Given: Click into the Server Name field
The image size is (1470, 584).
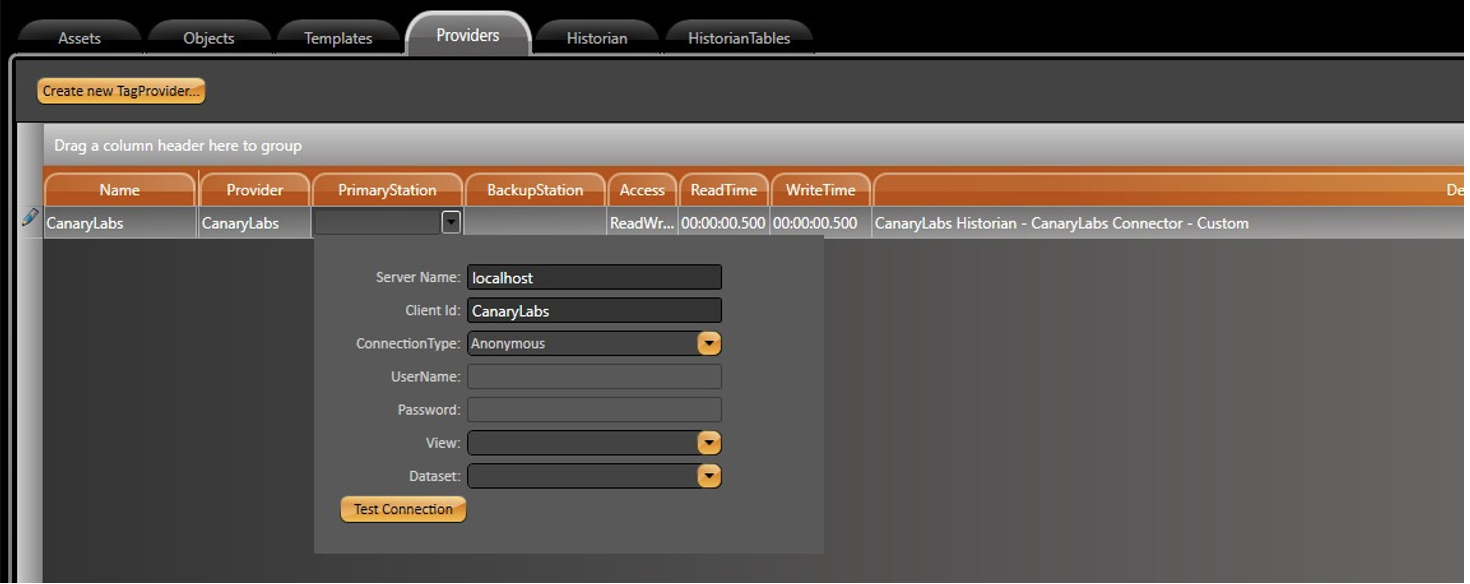Looking at the screenshot, I should point(594,278).
